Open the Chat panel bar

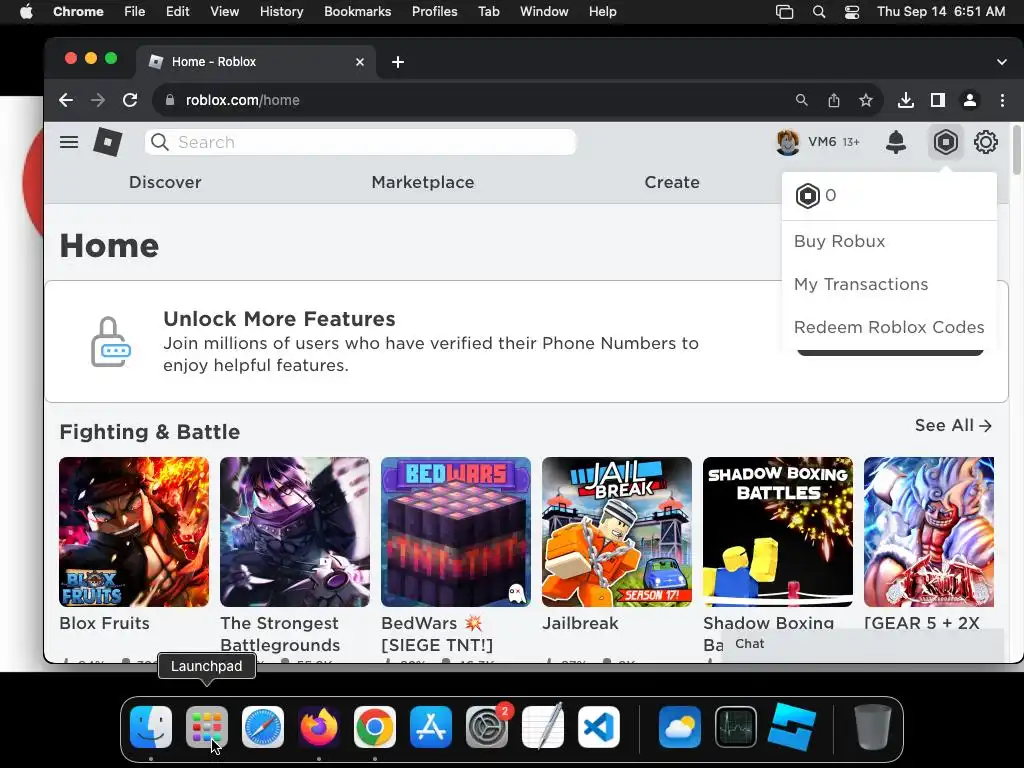tap(862, 644)
